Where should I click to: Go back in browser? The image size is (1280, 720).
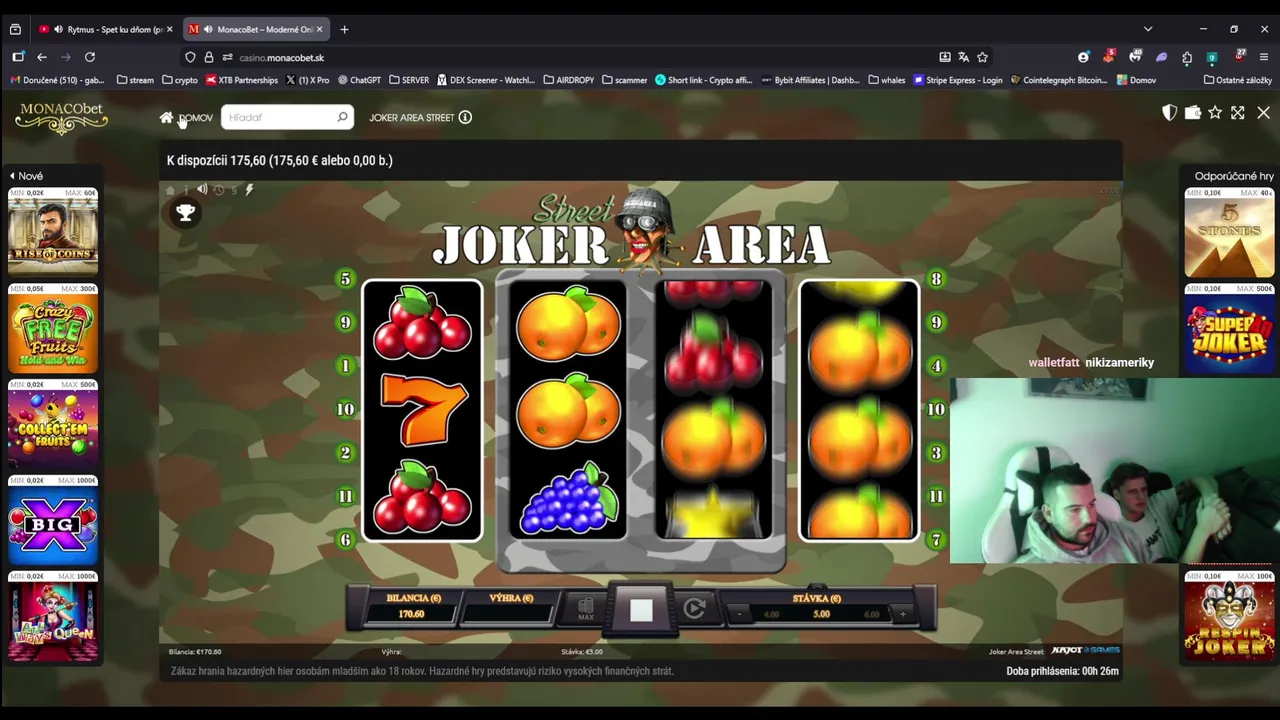42,57
